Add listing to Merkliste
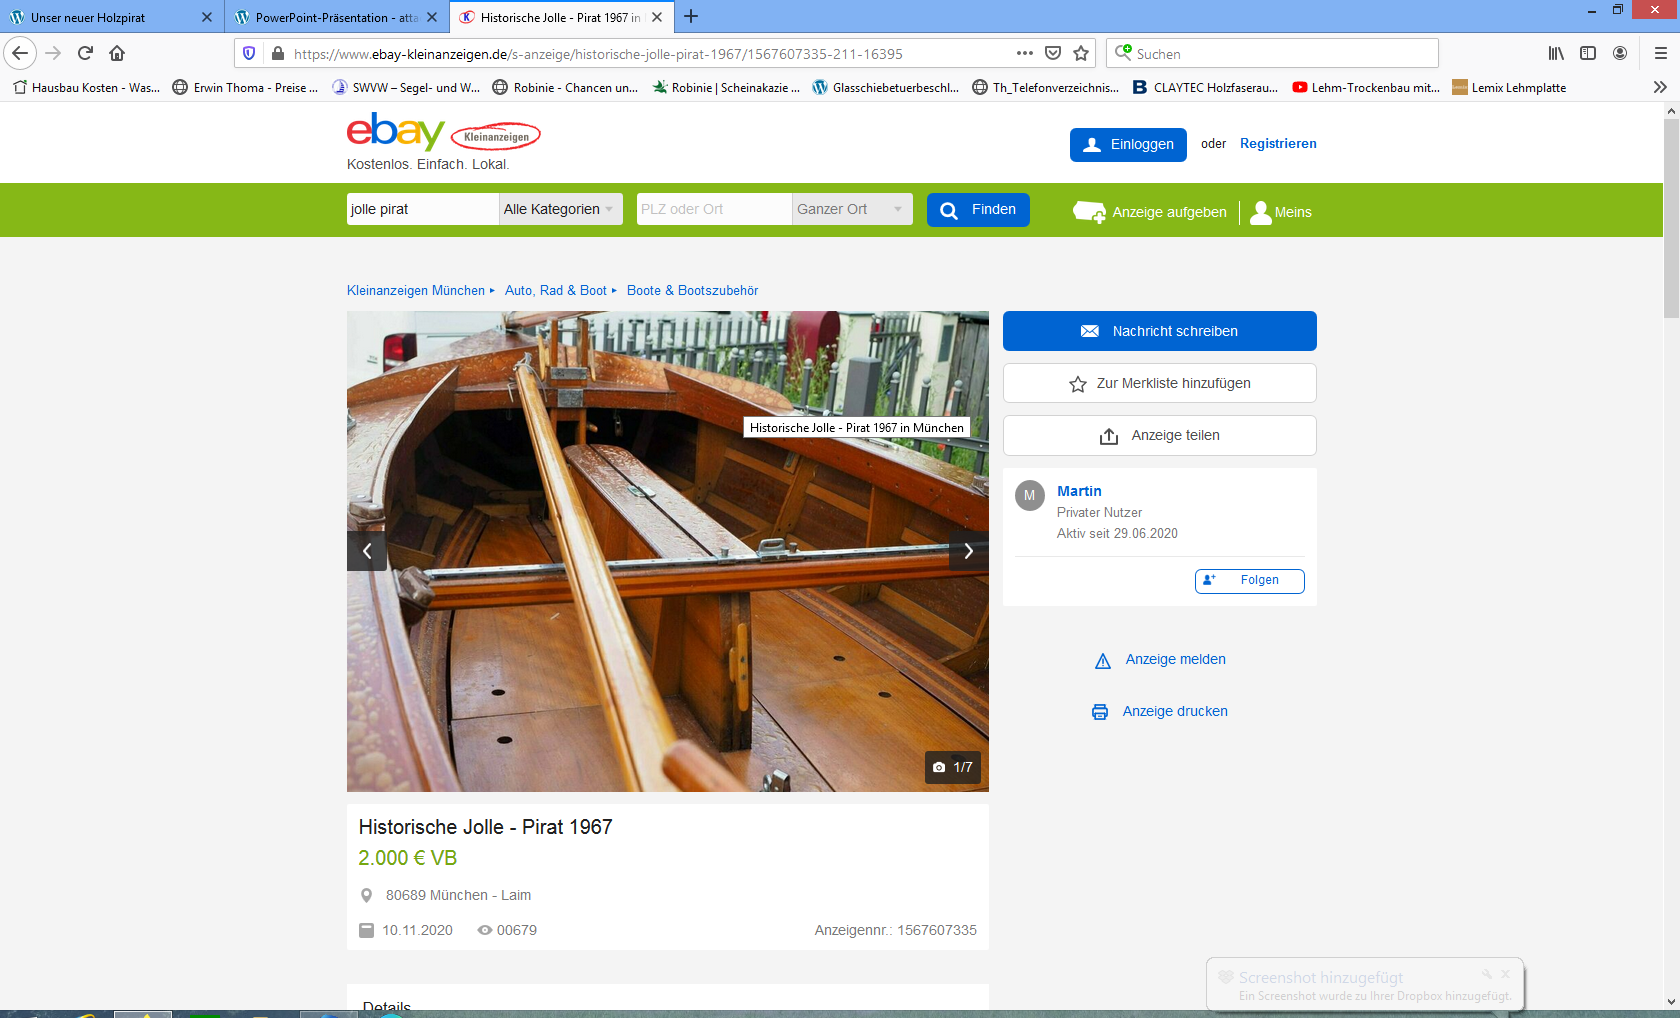 tap(1159, 383)
